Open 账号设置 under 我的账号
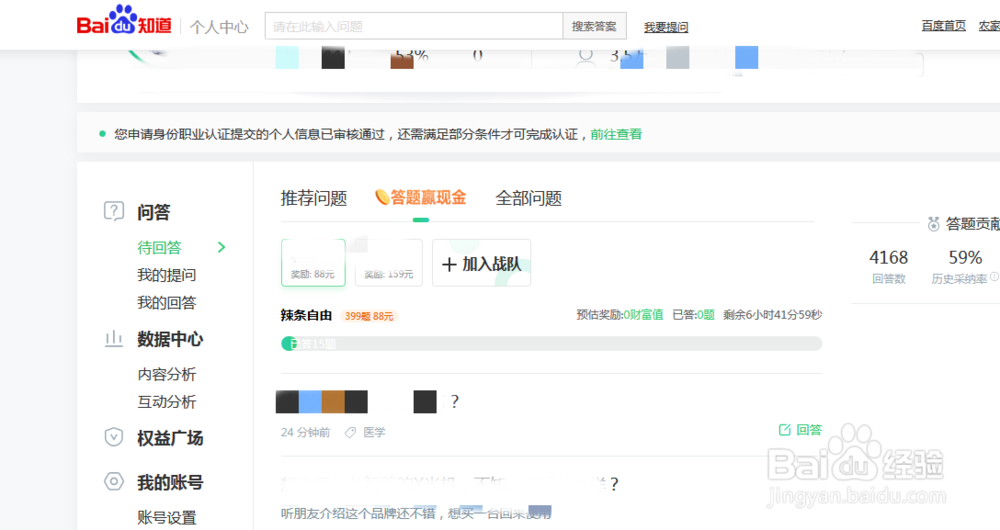1000x530 pixels. click(166, 517)
